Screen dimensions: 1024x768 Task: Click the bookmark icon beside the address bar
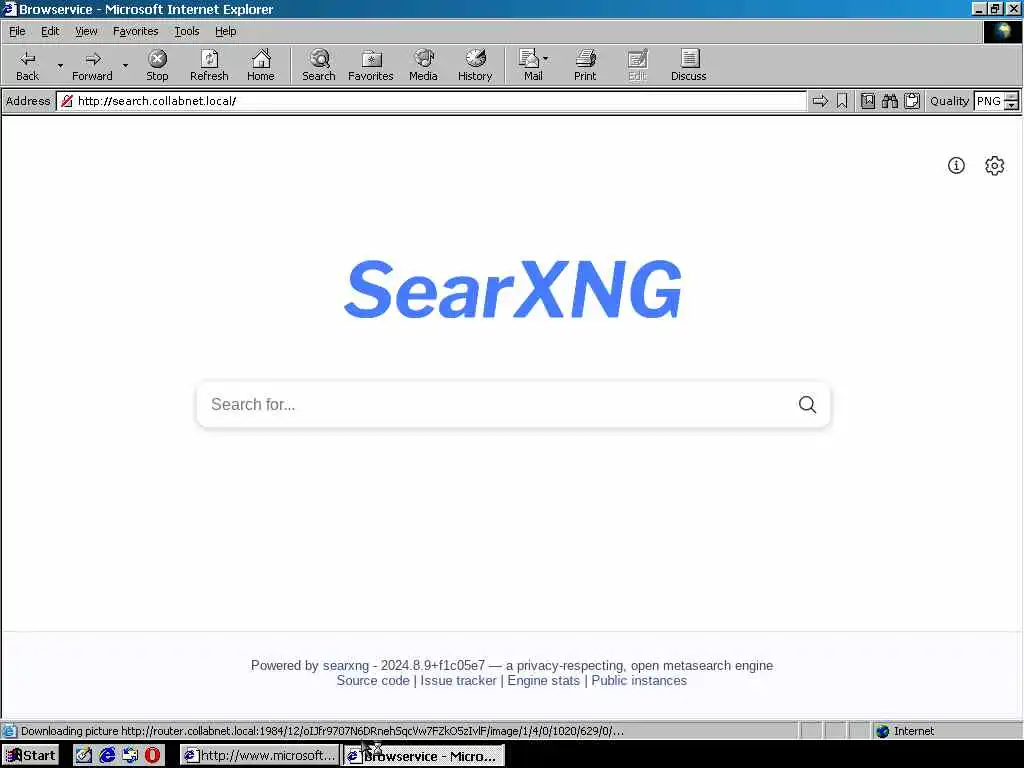click(x=842, y=101)
